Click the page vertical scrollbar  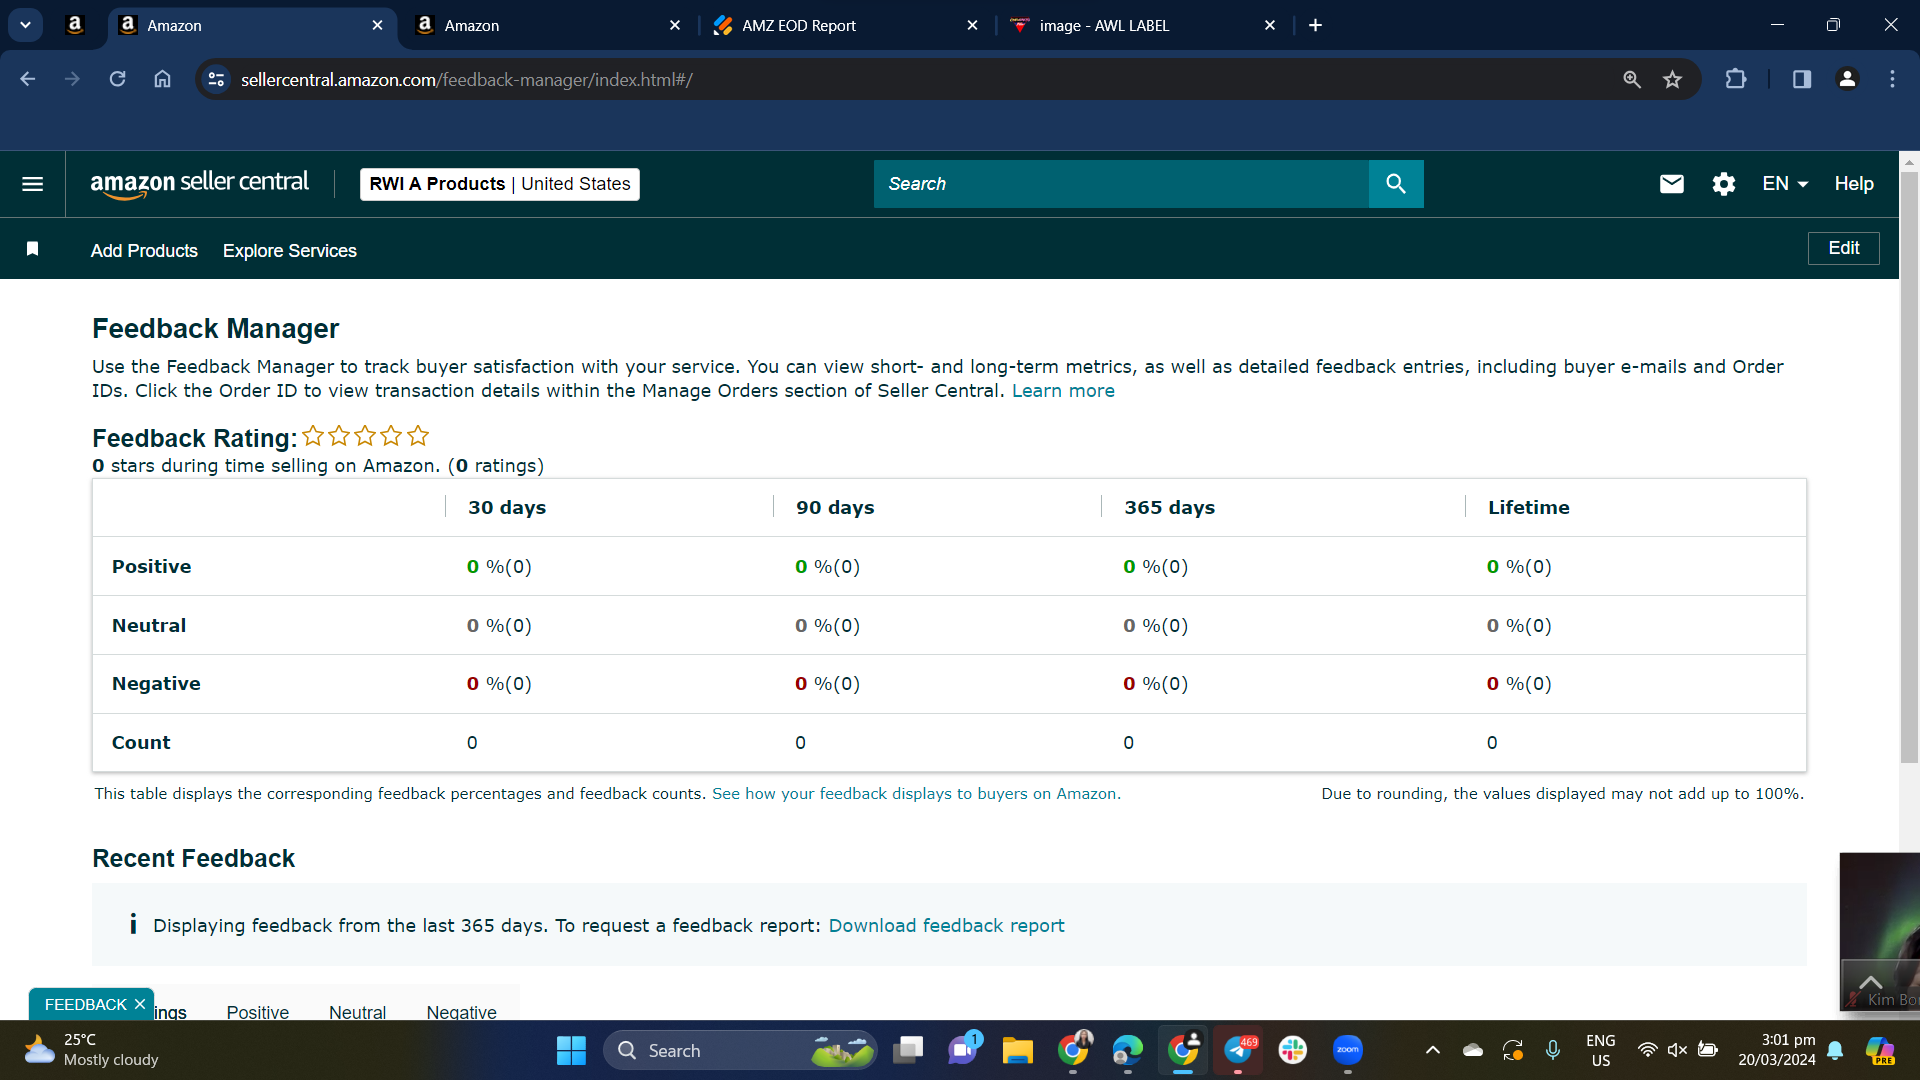click(1909, 467)
